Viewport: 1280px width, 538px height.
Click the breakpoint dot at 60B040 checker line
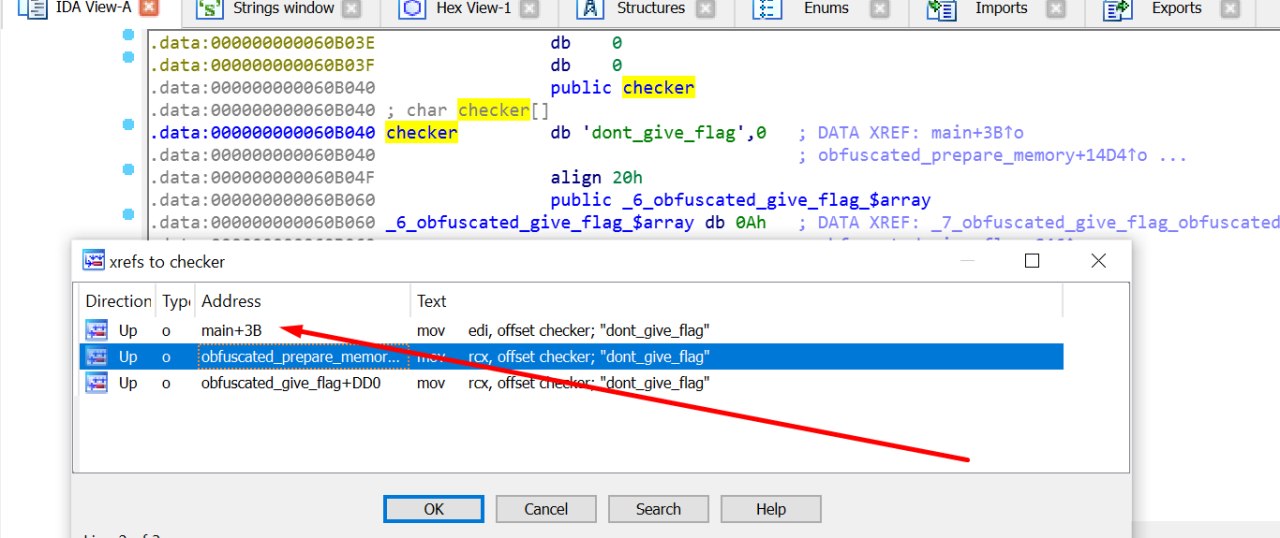point(128,124)
